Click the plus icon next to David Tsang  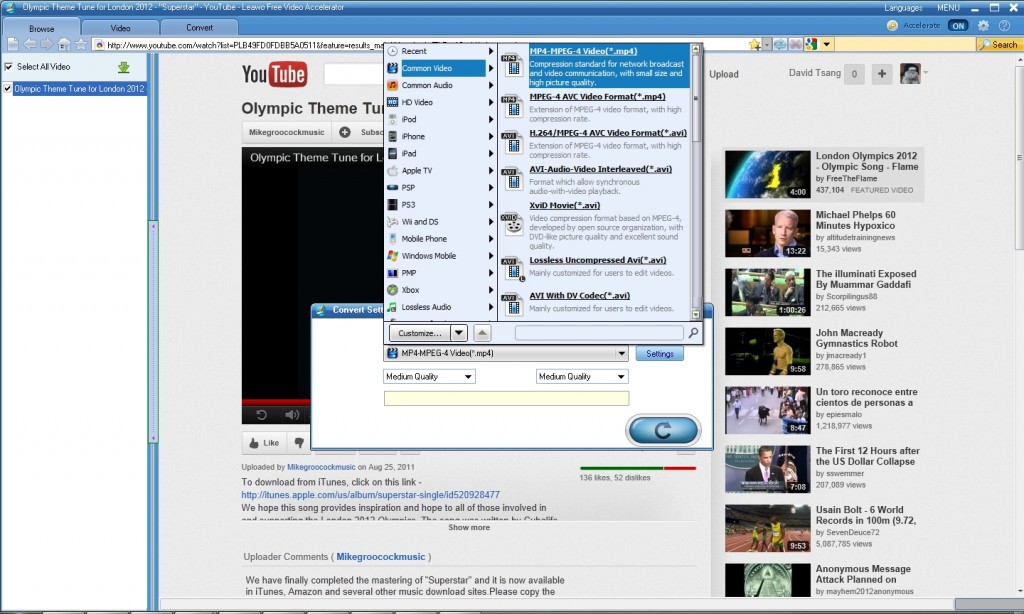click(882, 74)
